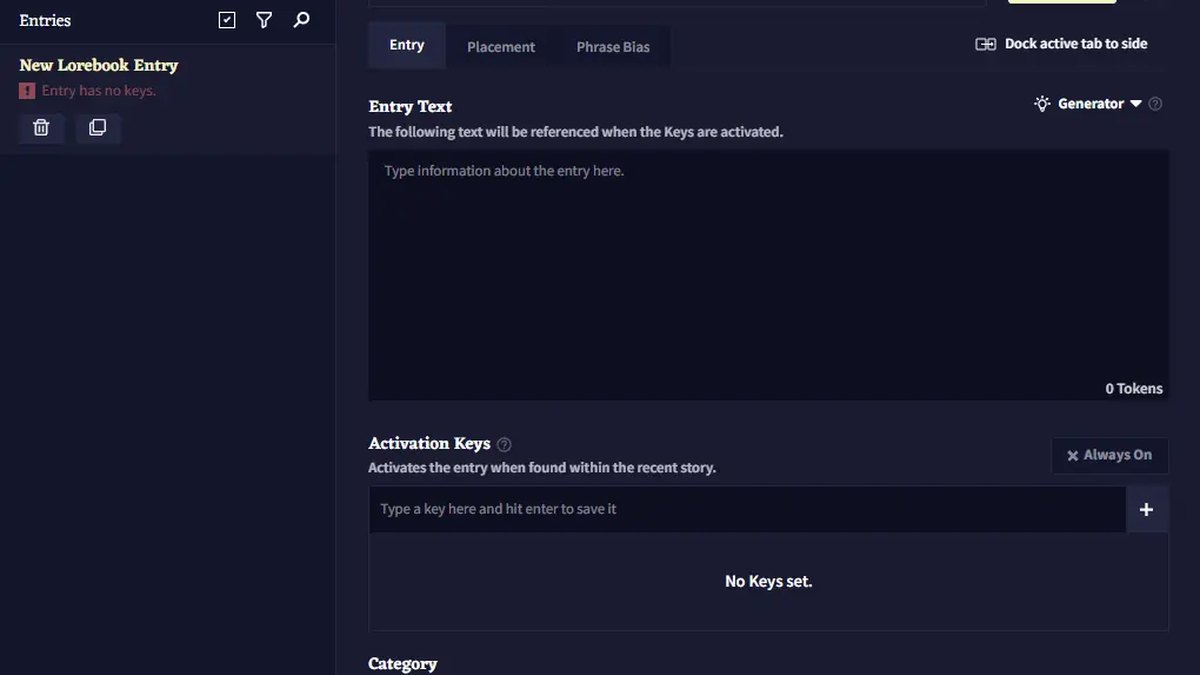
Task: Focus the Entry Text area
Action: click(x=768, y=275)
